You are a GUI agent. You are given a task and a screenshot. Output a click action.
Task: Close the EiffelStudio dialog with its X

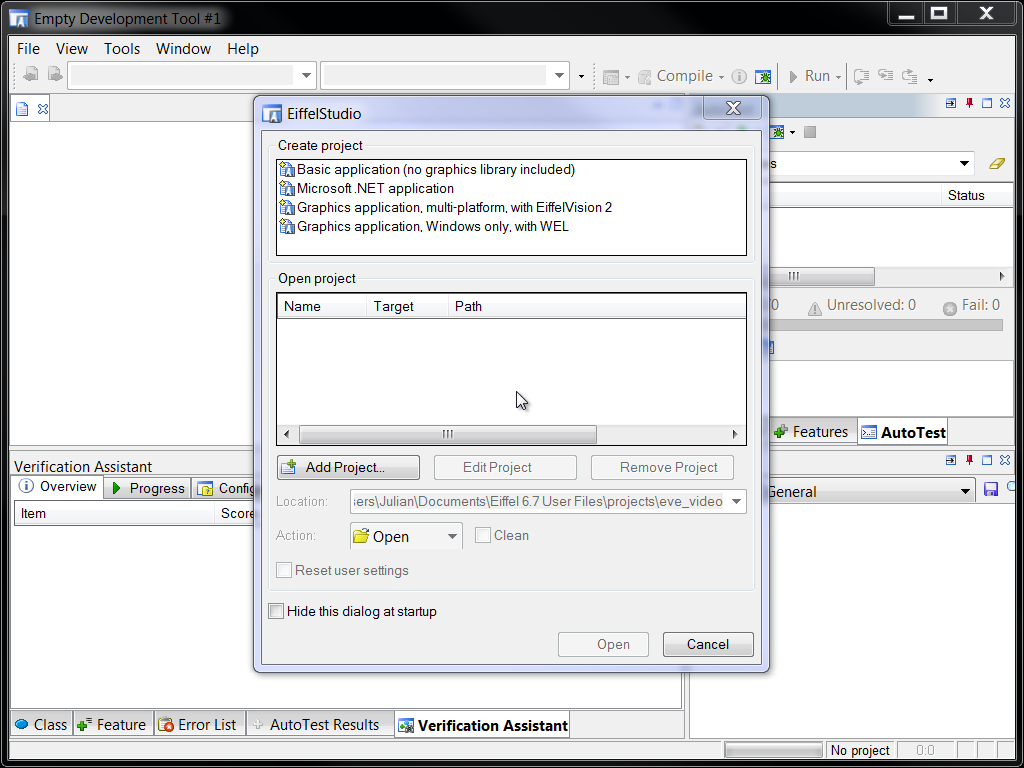733,108
